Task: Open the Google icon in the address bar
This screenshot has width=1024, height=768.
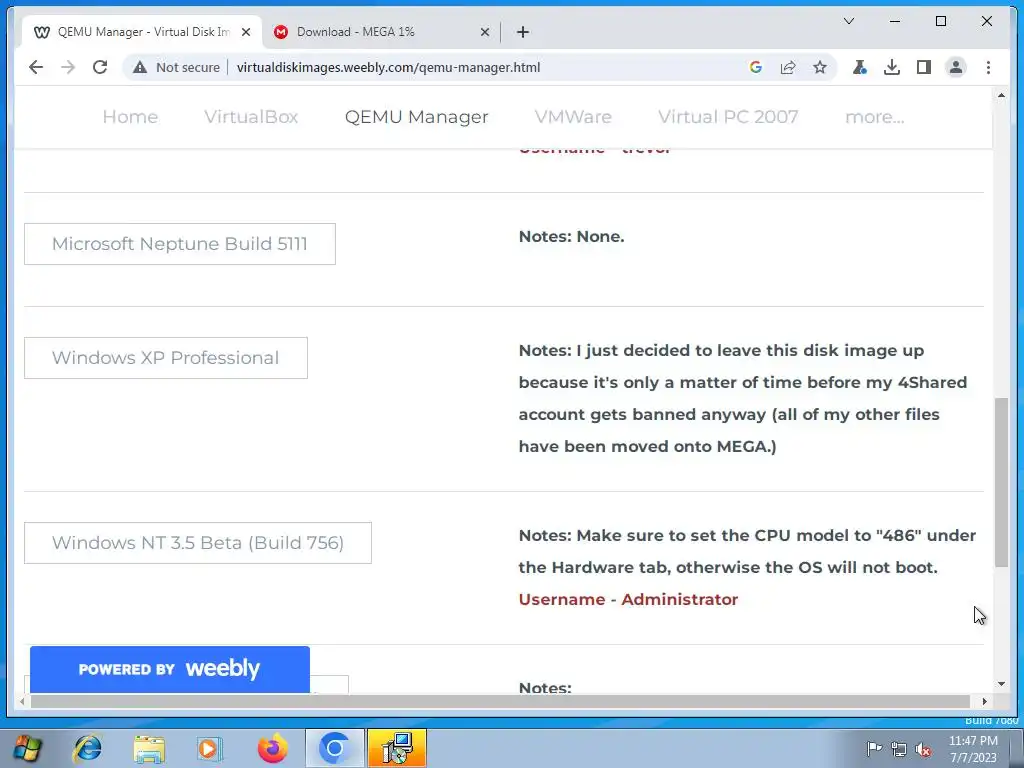Action: click(756, 67)
